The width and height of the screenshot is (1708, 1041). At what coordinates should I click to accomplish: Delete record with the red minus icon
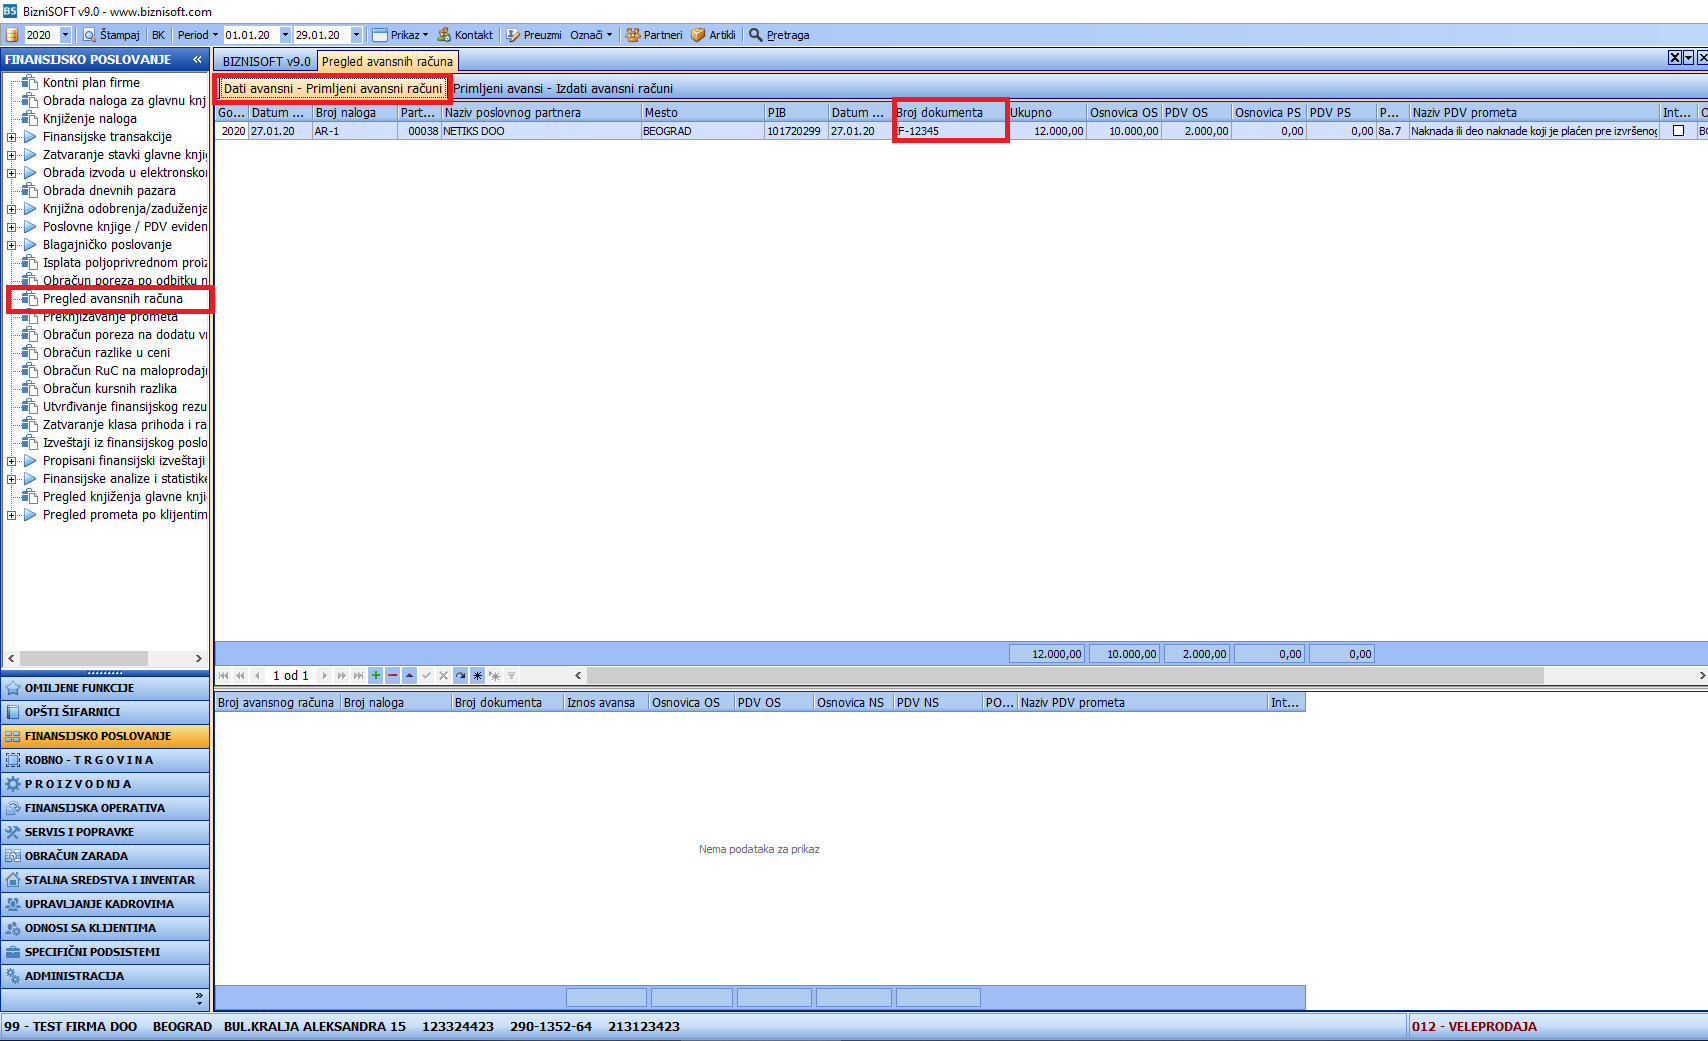click(393, 676)
